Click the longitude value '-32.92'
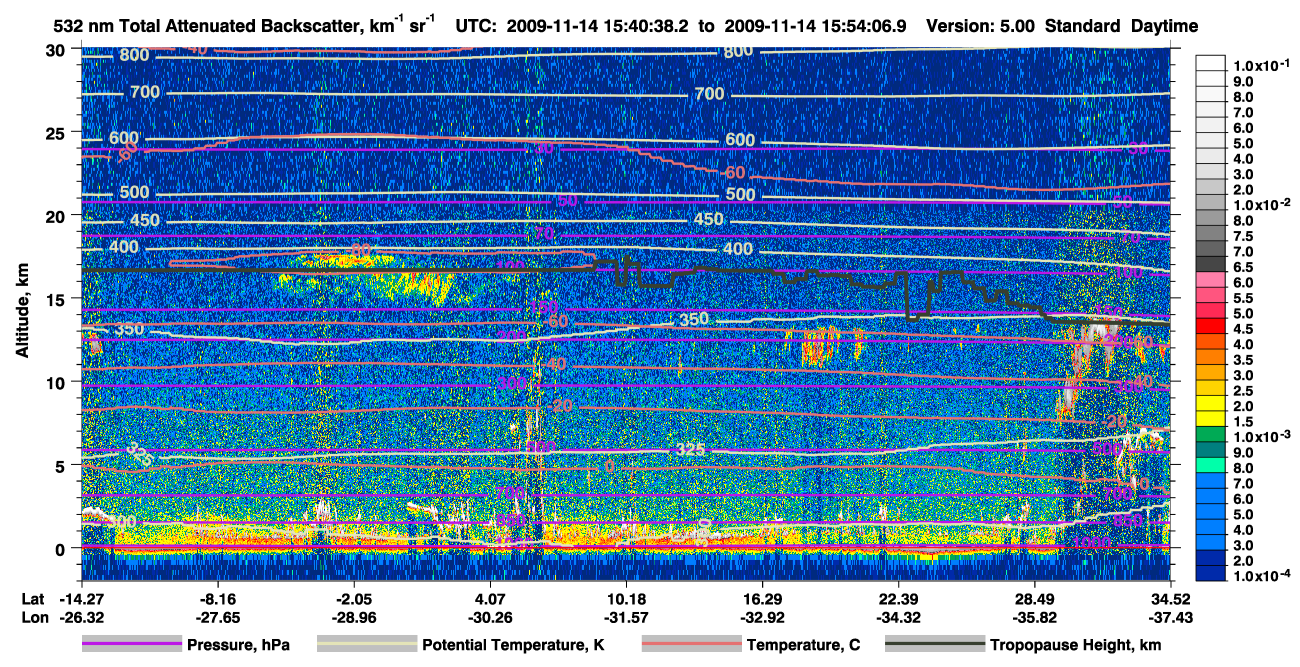The height and width of the screenshot is (667, 1300). [763, 618]
